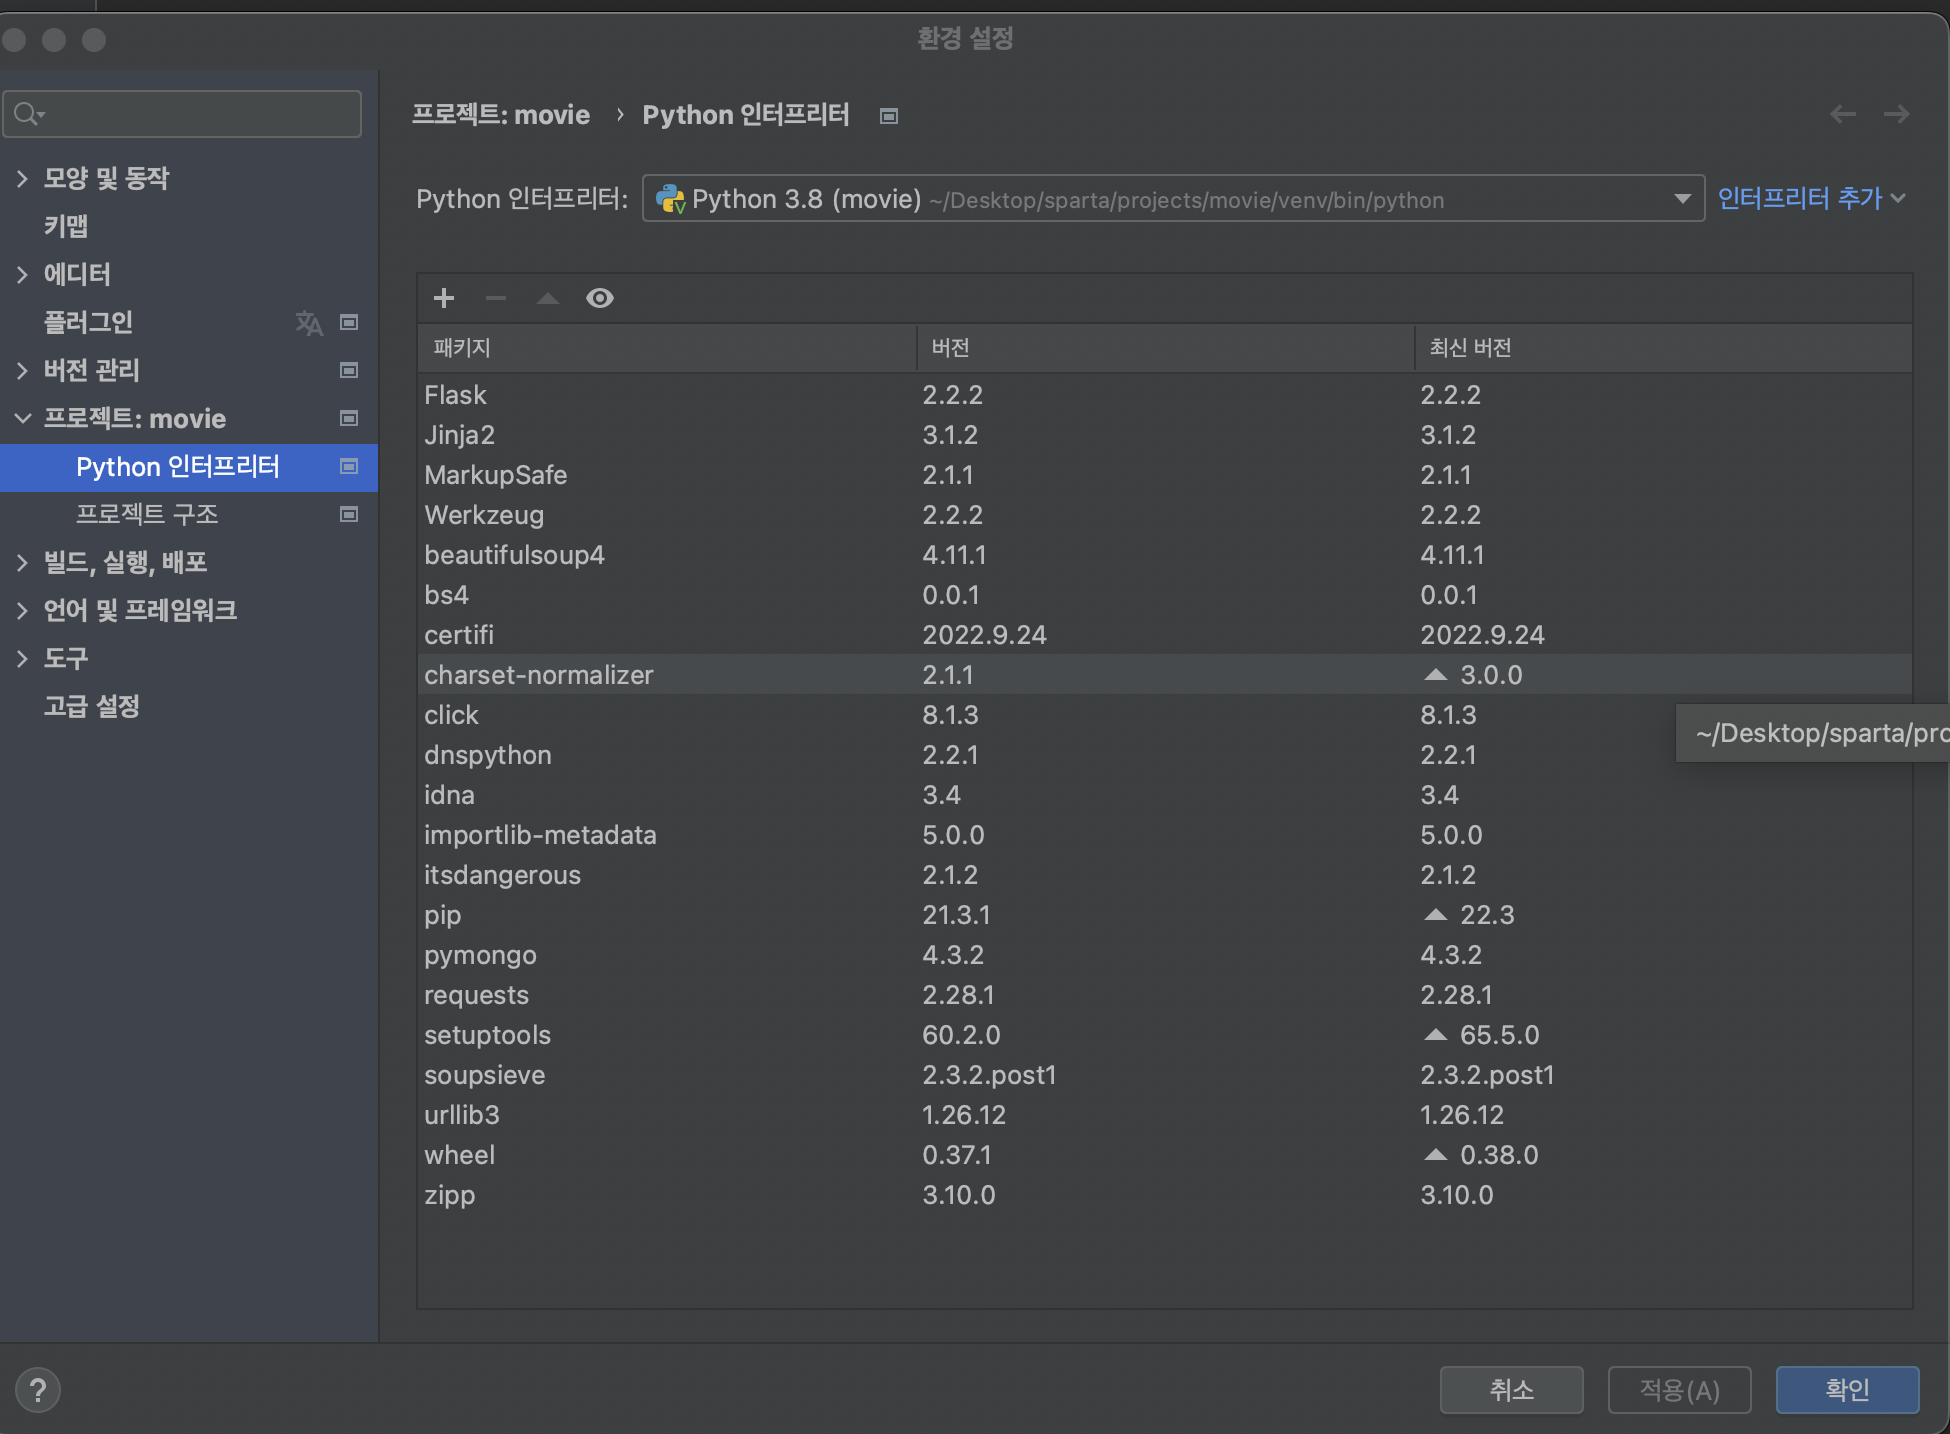Click upgrade arrow next to wheel 0.38.0

(1436, 1155)
